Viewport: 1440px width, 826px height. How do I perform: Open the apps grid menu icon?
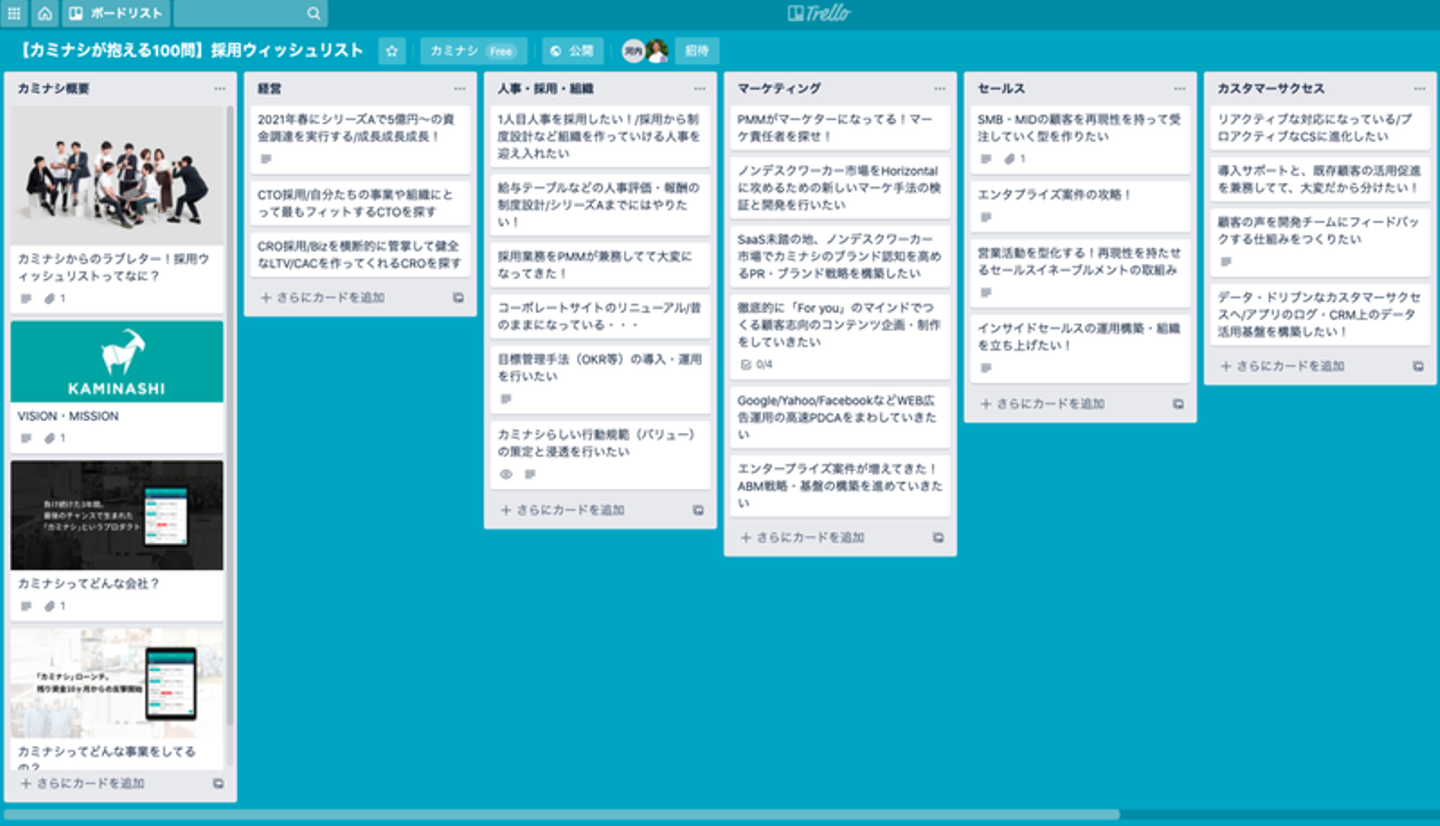[14, 14]
